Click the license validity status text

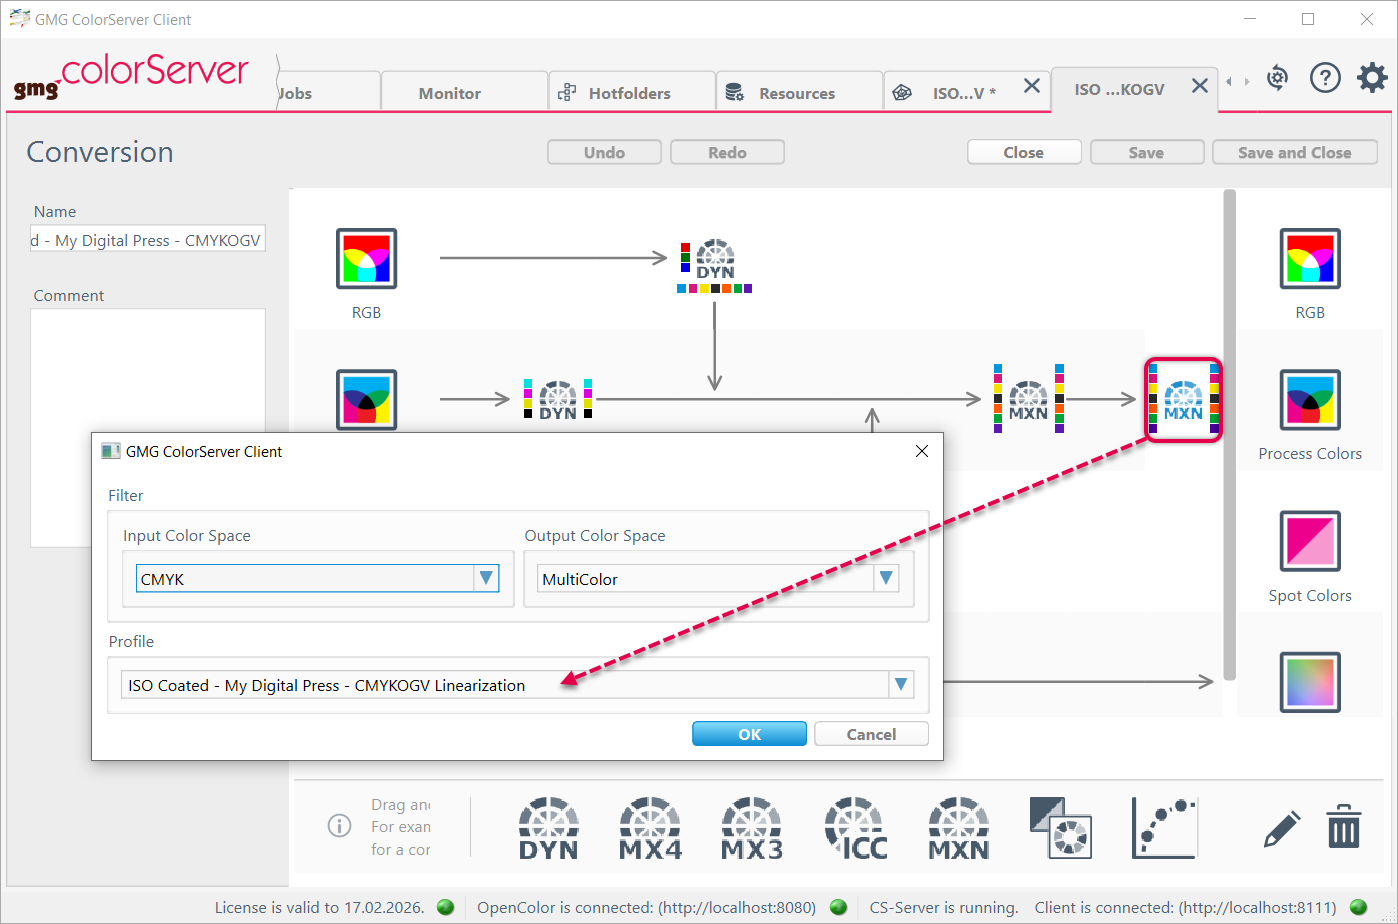320,908
